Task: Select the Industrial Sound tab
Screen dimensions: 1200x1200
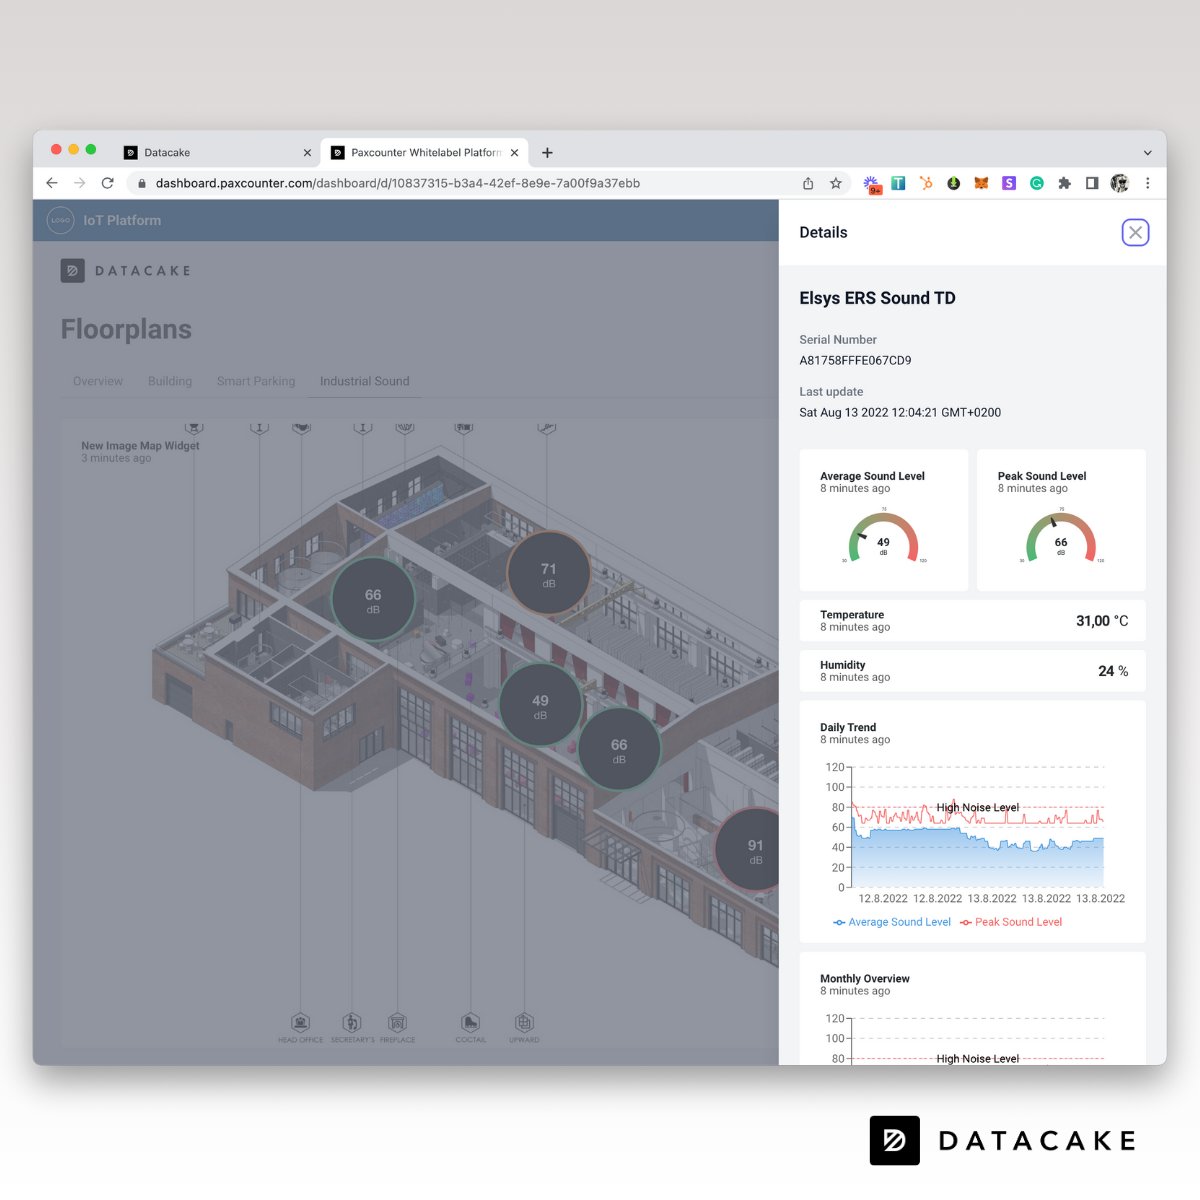Action: [364, 381]
